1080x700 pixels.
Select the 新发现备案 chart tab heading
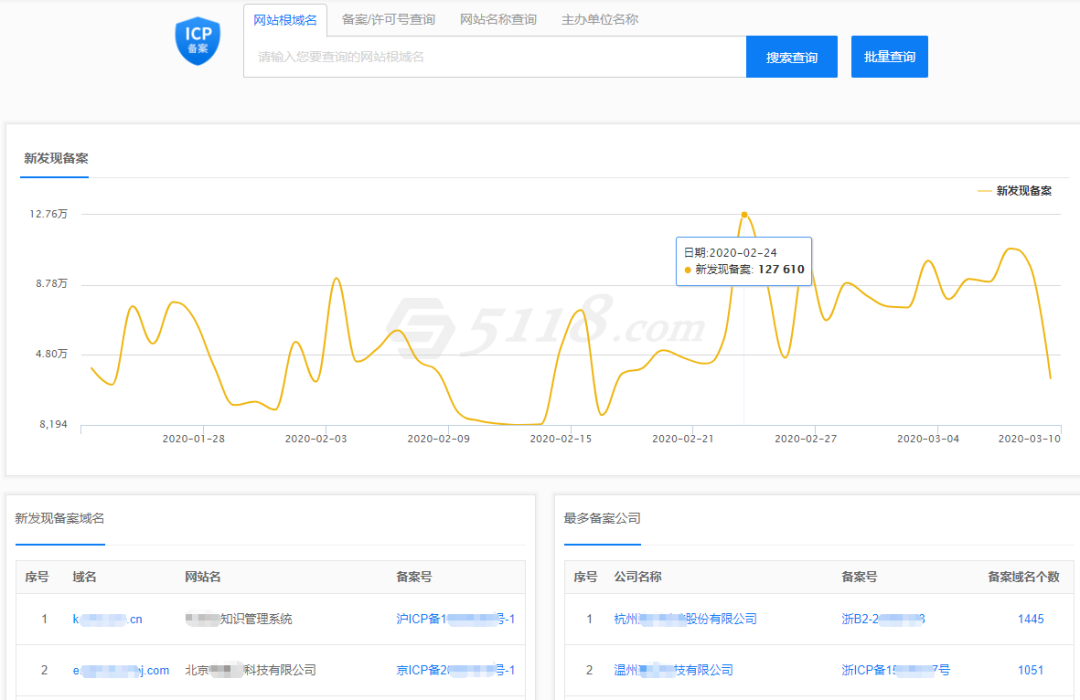coord(56,158)
